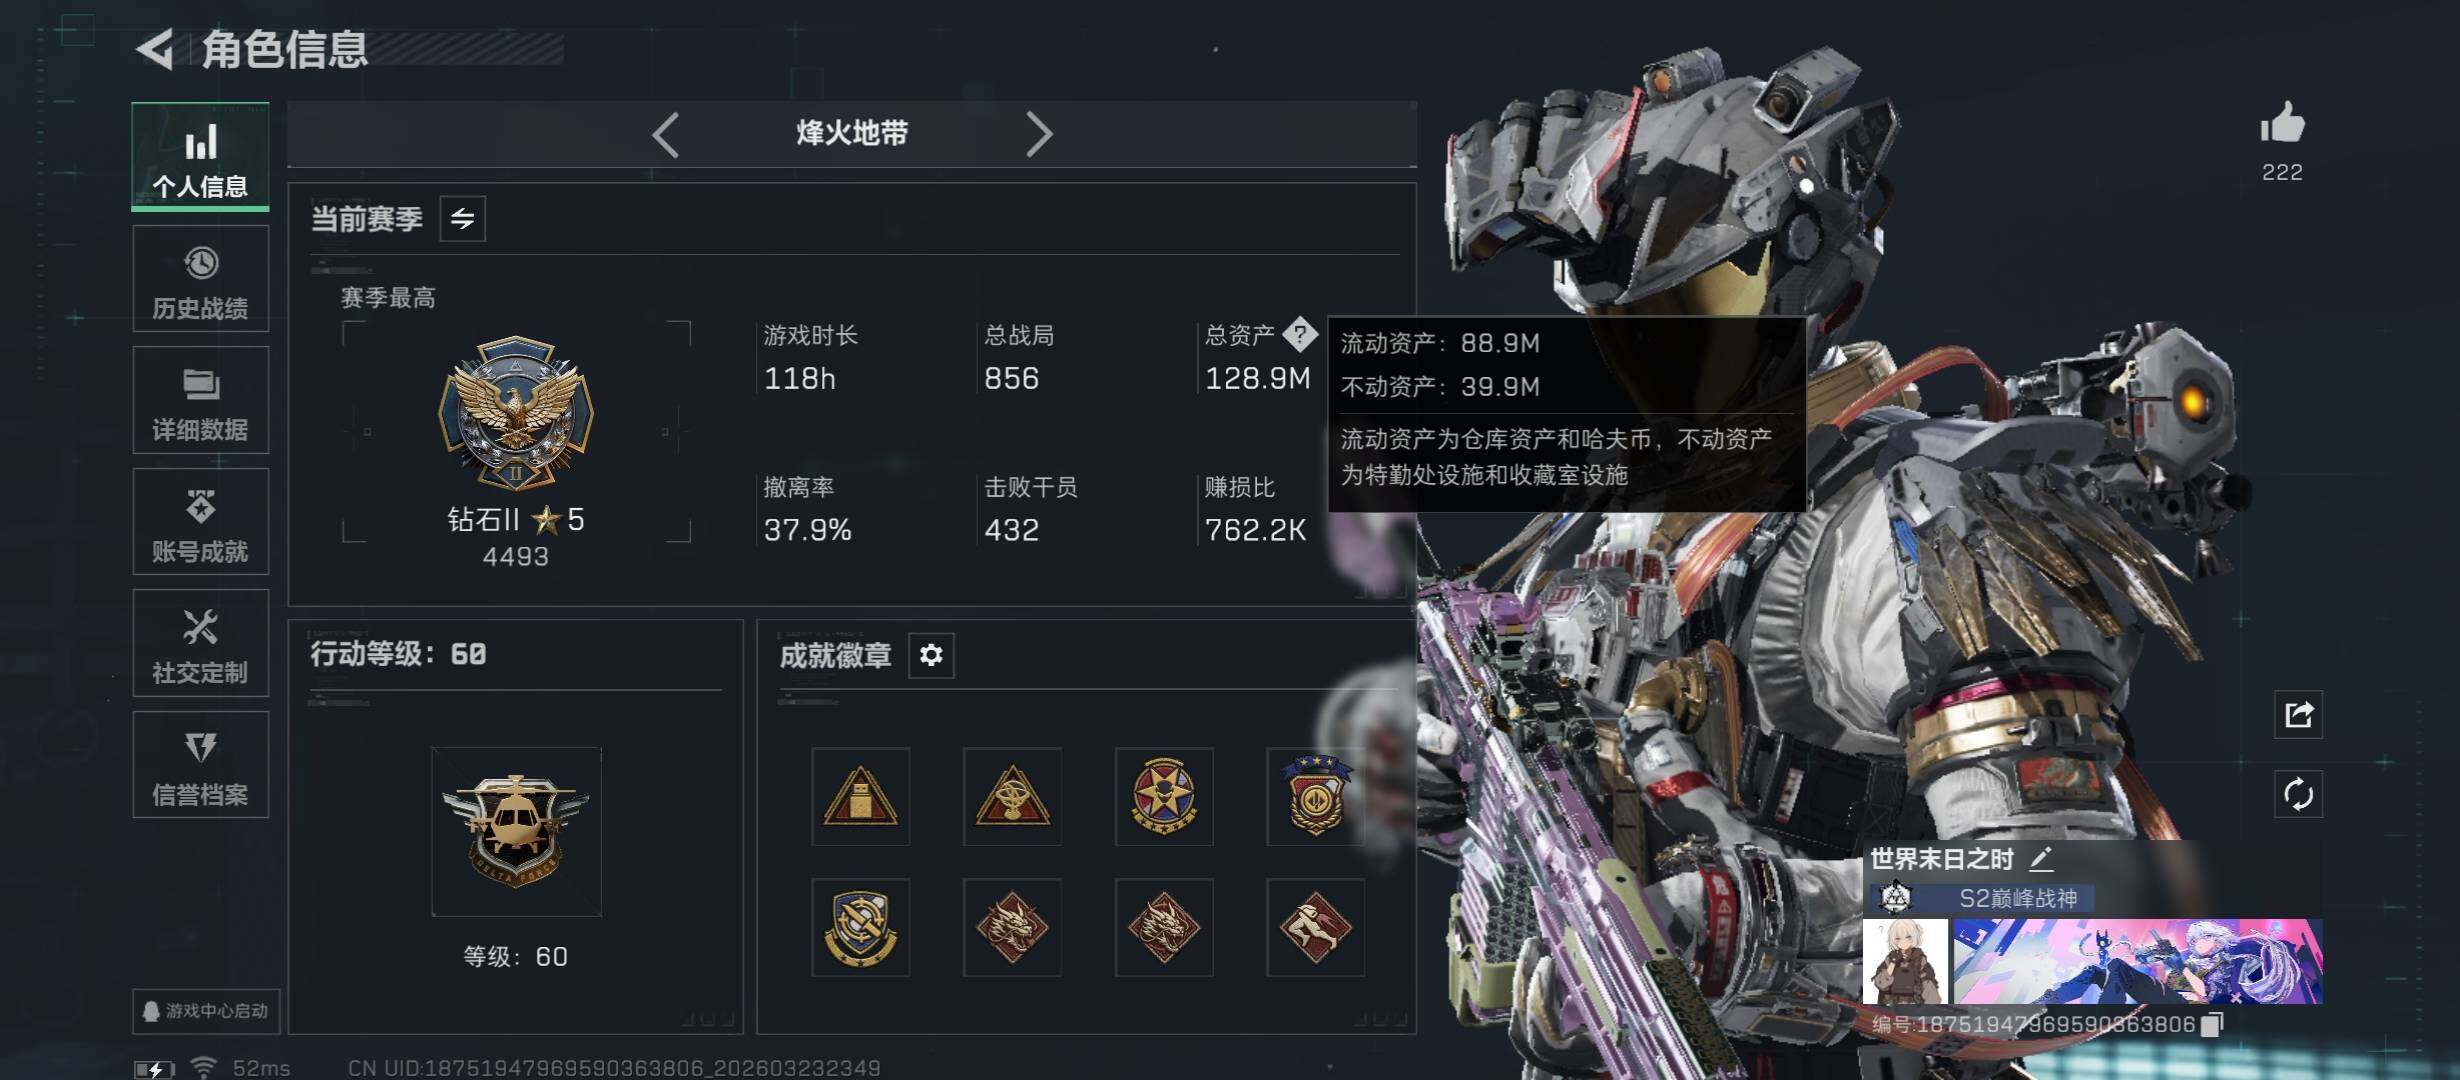2460x1080 pixels.
Task: Click the question mark beside 总资产
Action: 1300,334
